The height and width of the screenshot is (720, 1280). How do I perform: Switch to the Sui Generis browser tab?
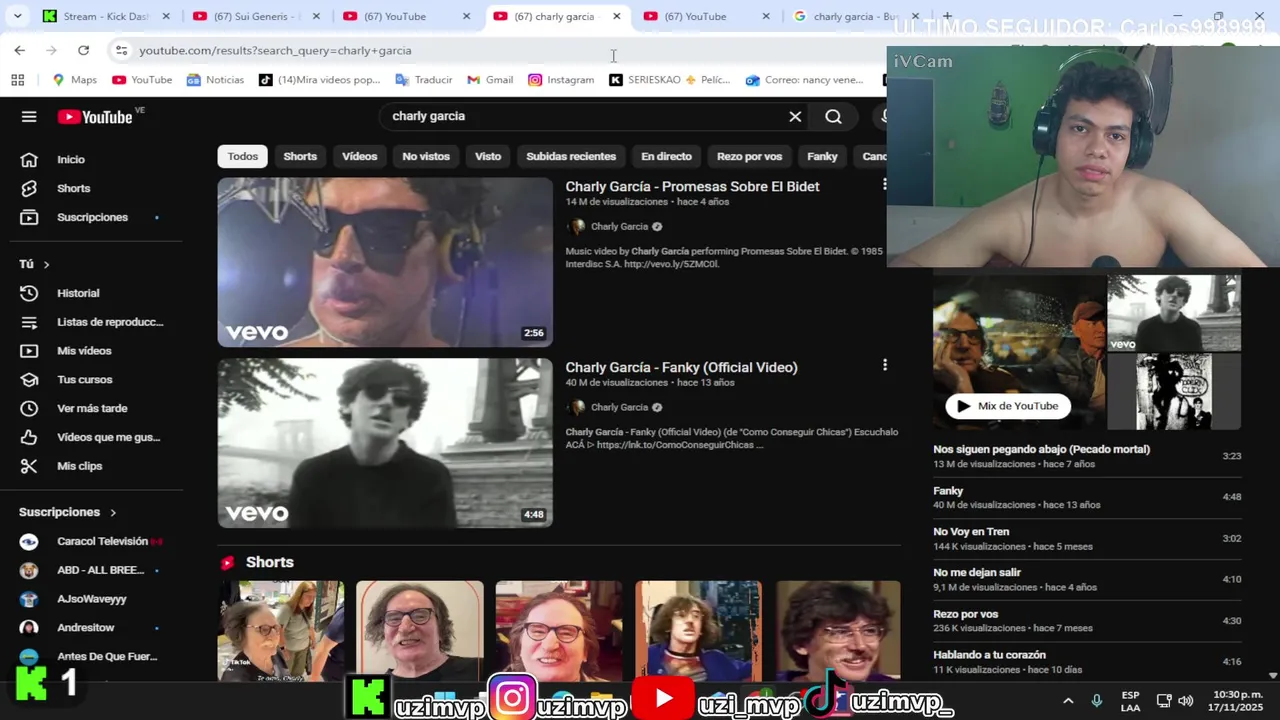tap(255, 16)
